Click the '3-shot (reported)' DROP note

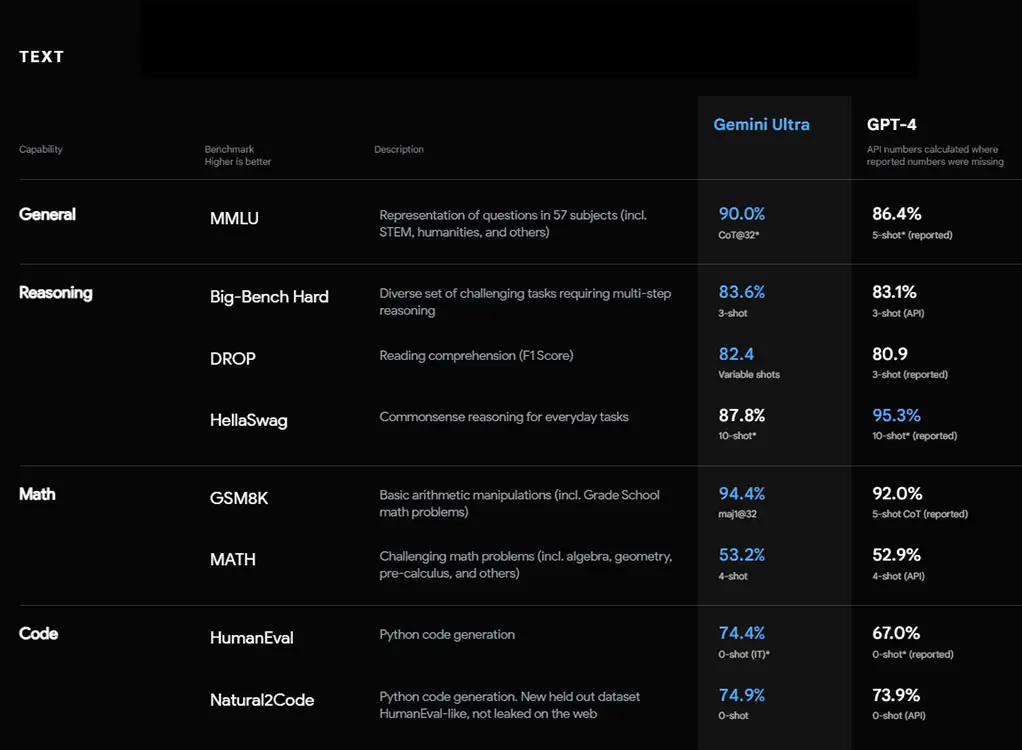[910, 375]
